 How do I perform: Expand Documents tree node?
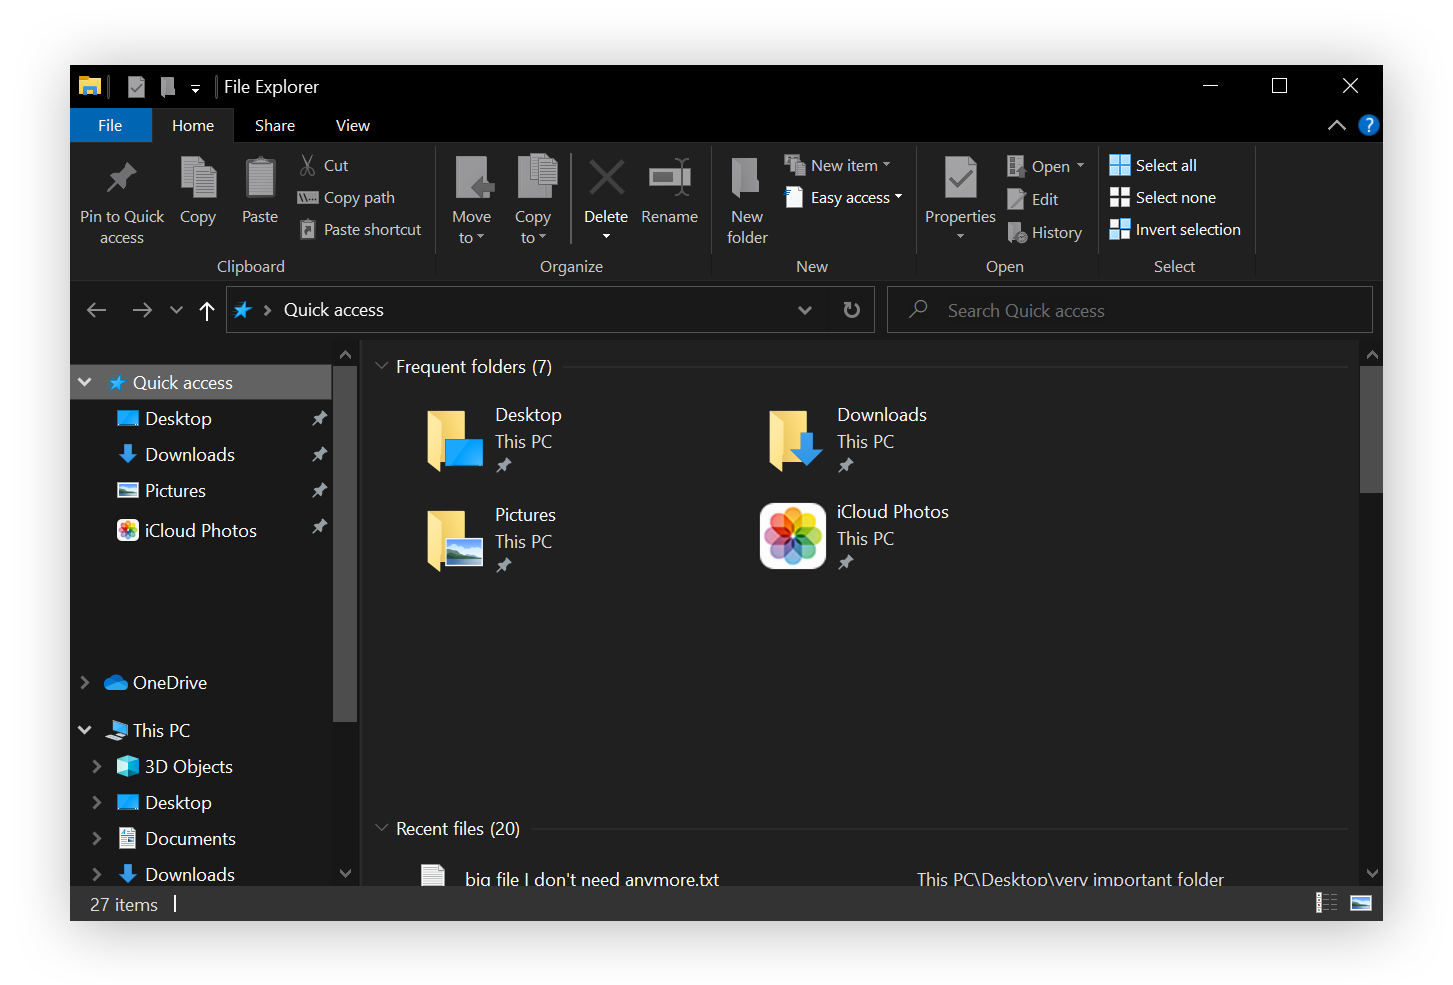click(97, 838)
